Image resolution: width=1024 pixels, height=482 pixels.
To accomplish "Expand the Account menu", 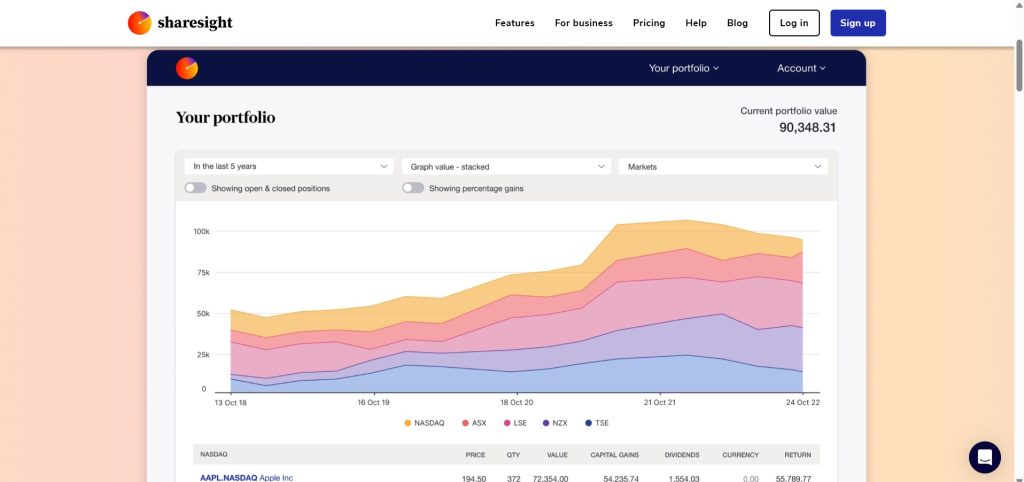I will click(801, 68).
